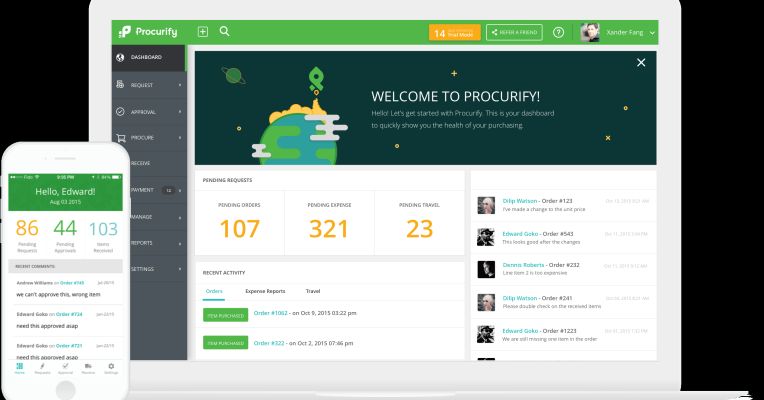Image resolution: width=764 pixels, height=400 pixels.
Task: Click the rocket icon in welcome banner
Action: [316, 80]
